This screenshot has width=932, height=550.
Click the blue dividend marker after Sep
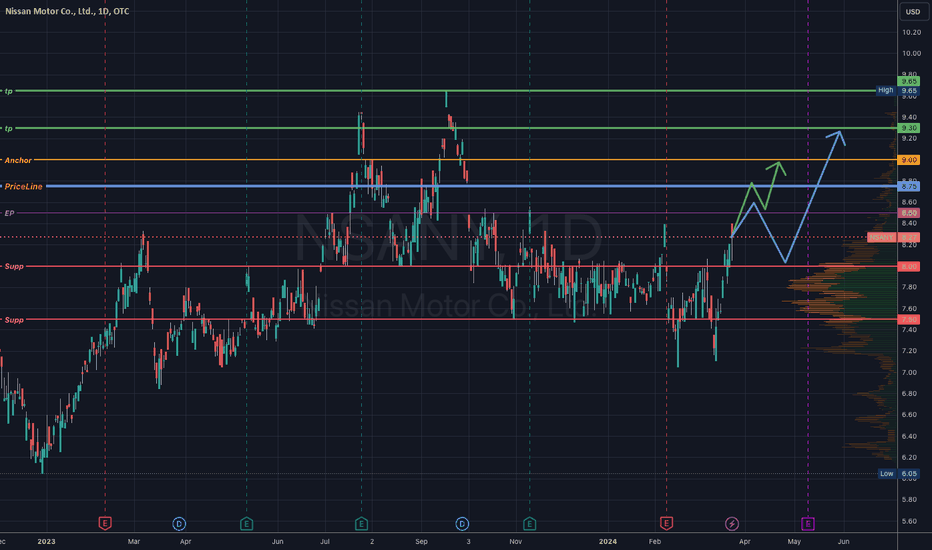[x=462, y=523]
